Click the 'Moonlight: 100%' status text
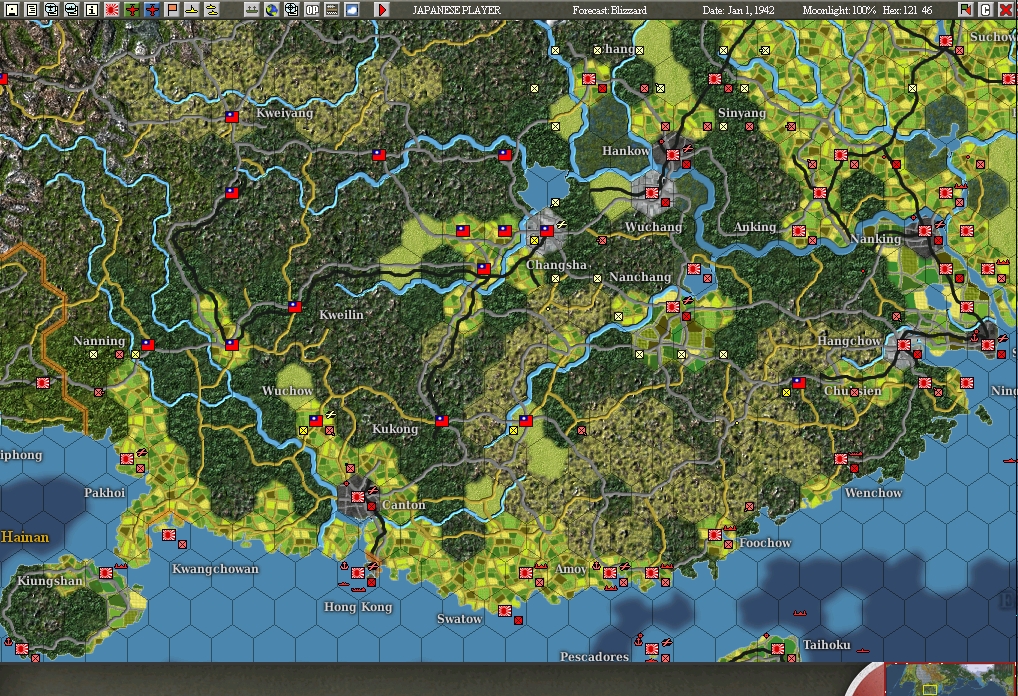 pos(839,10)
